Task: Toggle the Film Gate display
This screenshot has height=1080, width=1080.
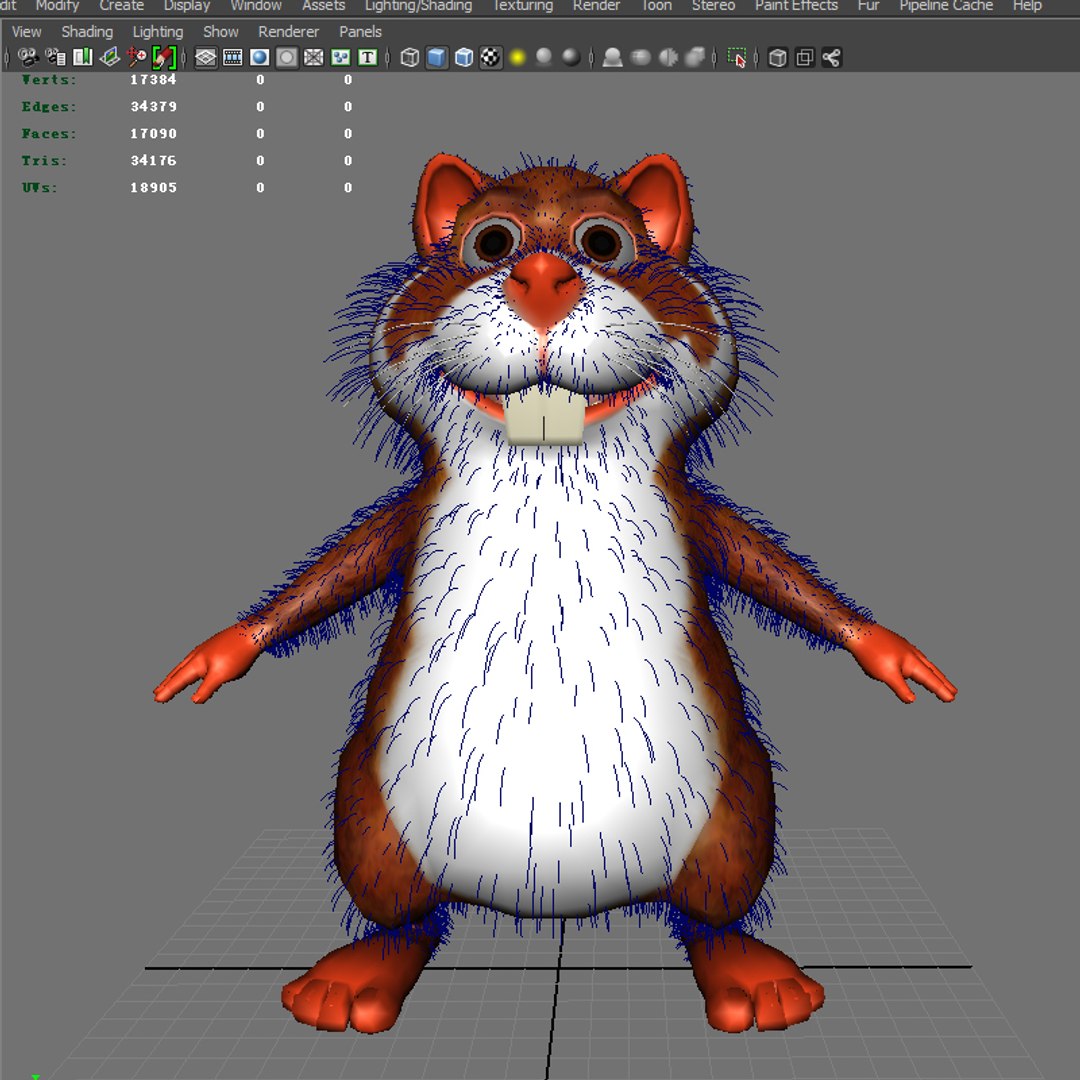Action: [x=233, y=57]
